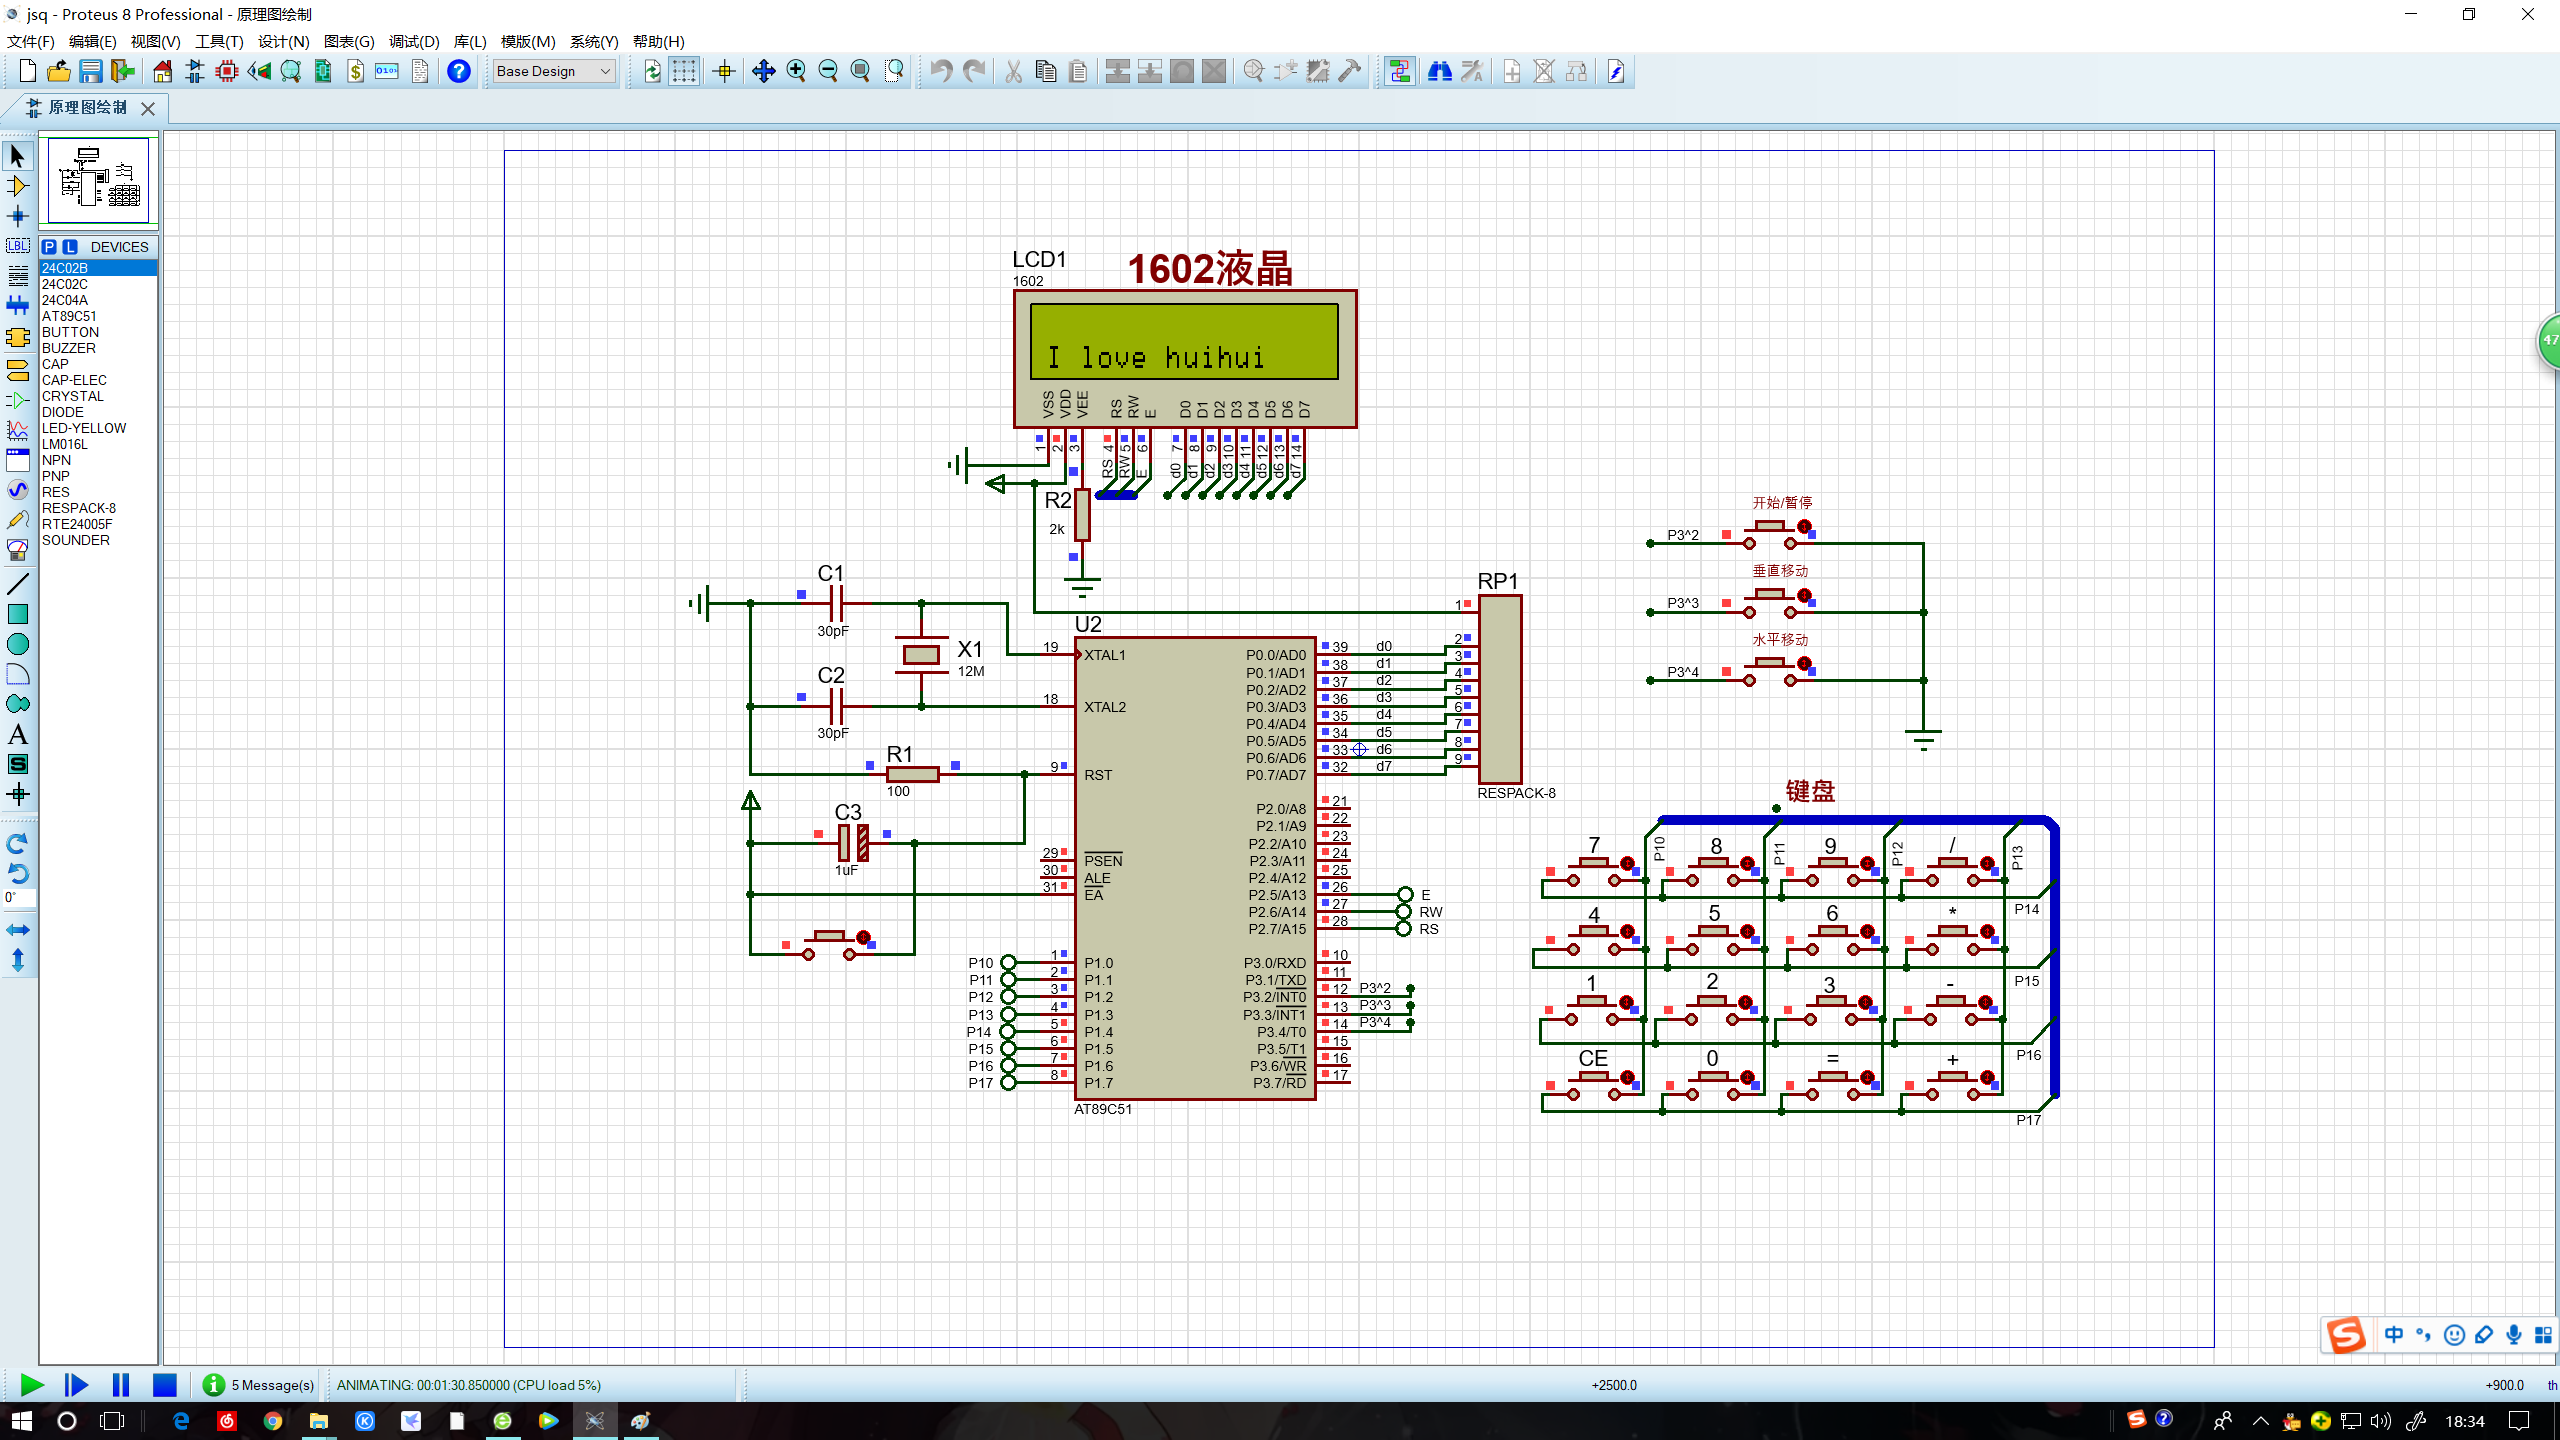Click the P pick devices button
This screenshot has height=1440, width=2560.
click(x=50, y=247)
